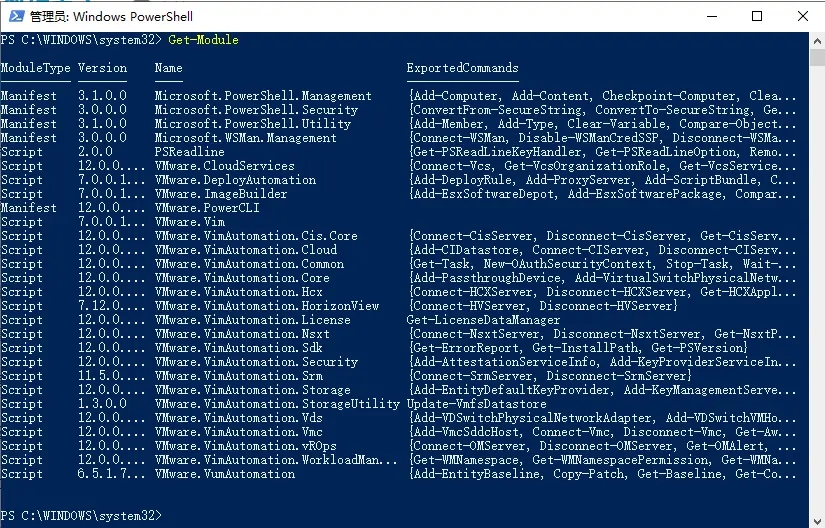Click VMware.VumAutomation module name
The image size is (825, 528).
click(x=225, y=474)
